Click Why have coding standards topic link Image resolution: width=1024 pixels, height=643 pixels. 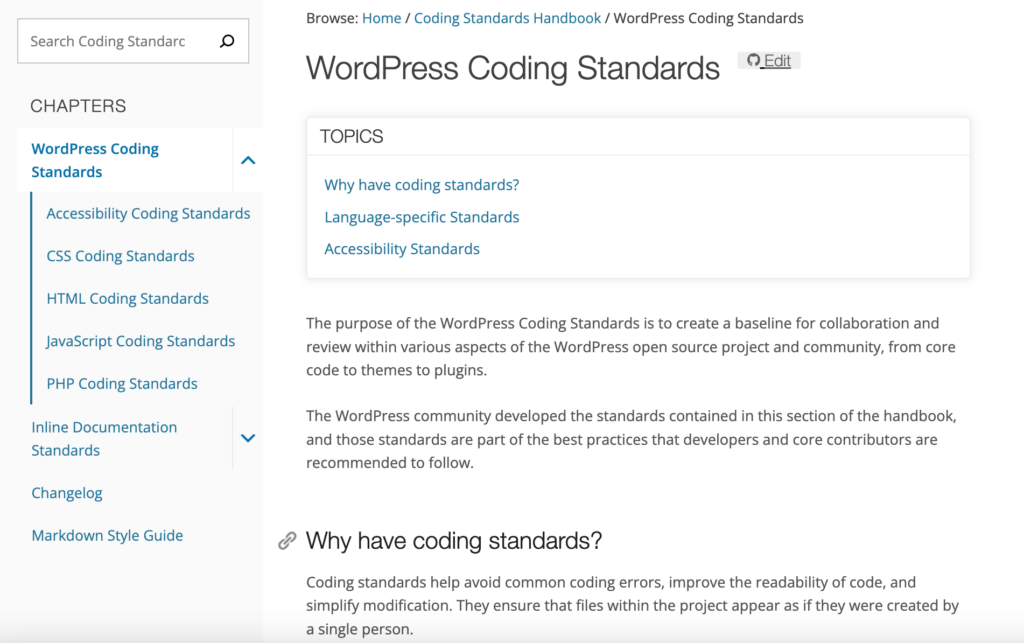coord(421,184)
